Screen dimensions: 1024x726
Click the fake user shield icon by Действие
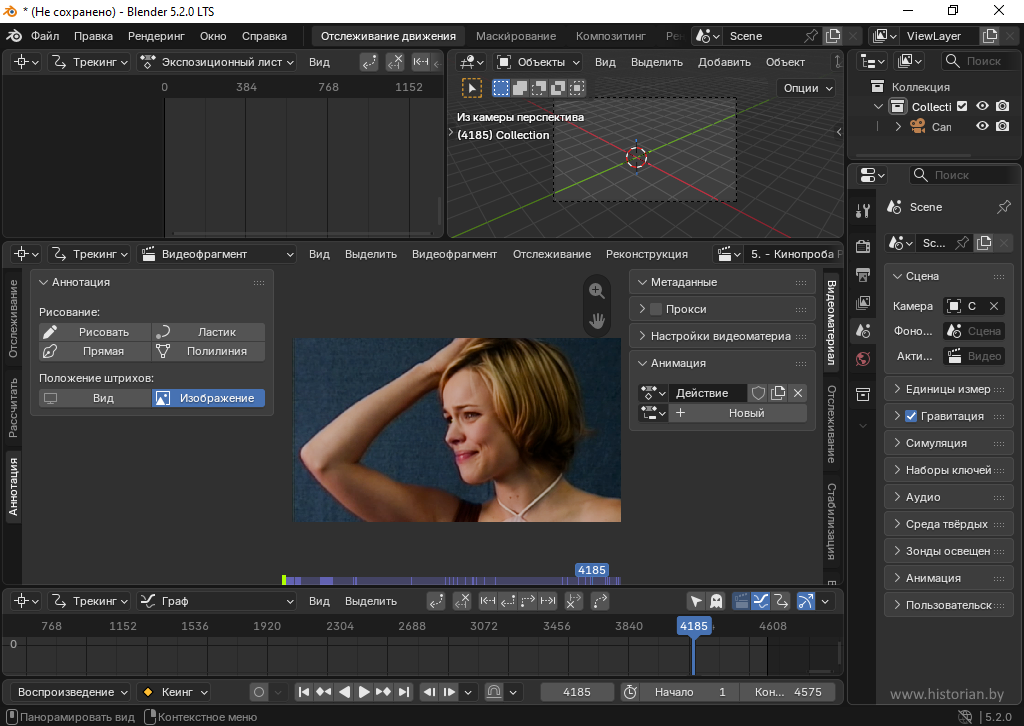click(x=758, y=393)
